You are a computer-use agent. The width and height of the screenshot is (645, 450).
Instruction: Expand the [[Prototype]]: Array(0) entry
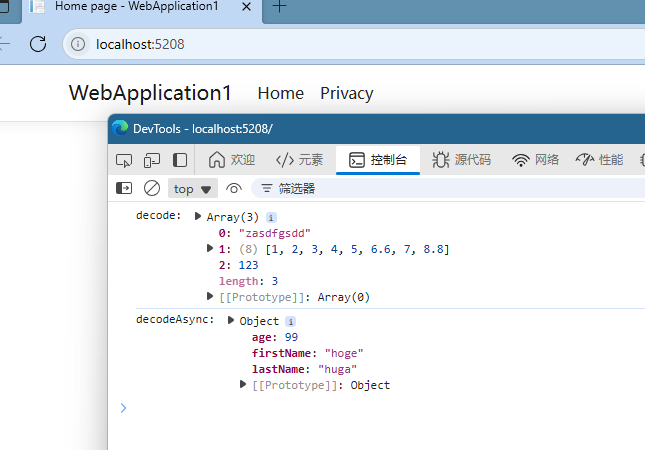pos(210,297)
